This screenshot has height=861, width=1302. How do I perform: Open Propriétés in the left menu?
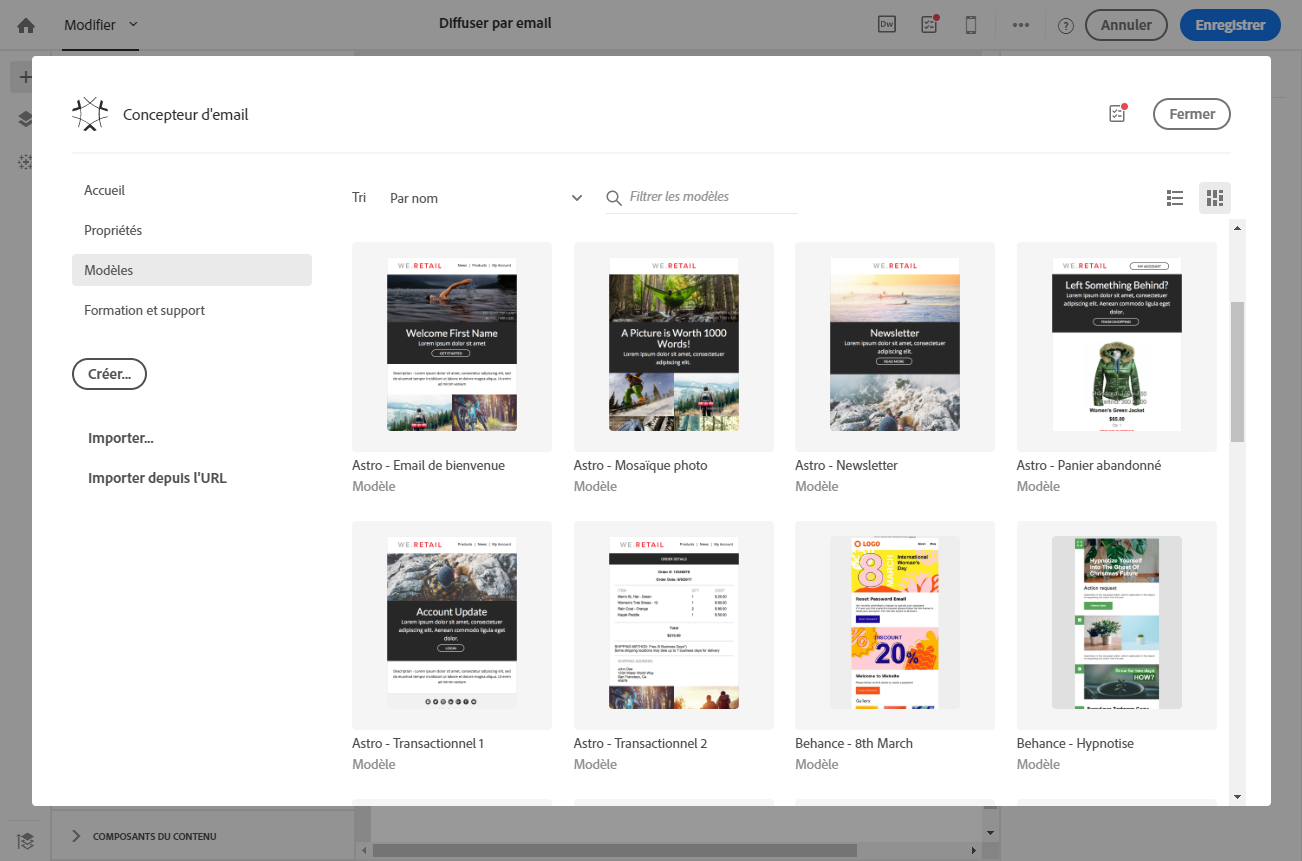(113, 230)
